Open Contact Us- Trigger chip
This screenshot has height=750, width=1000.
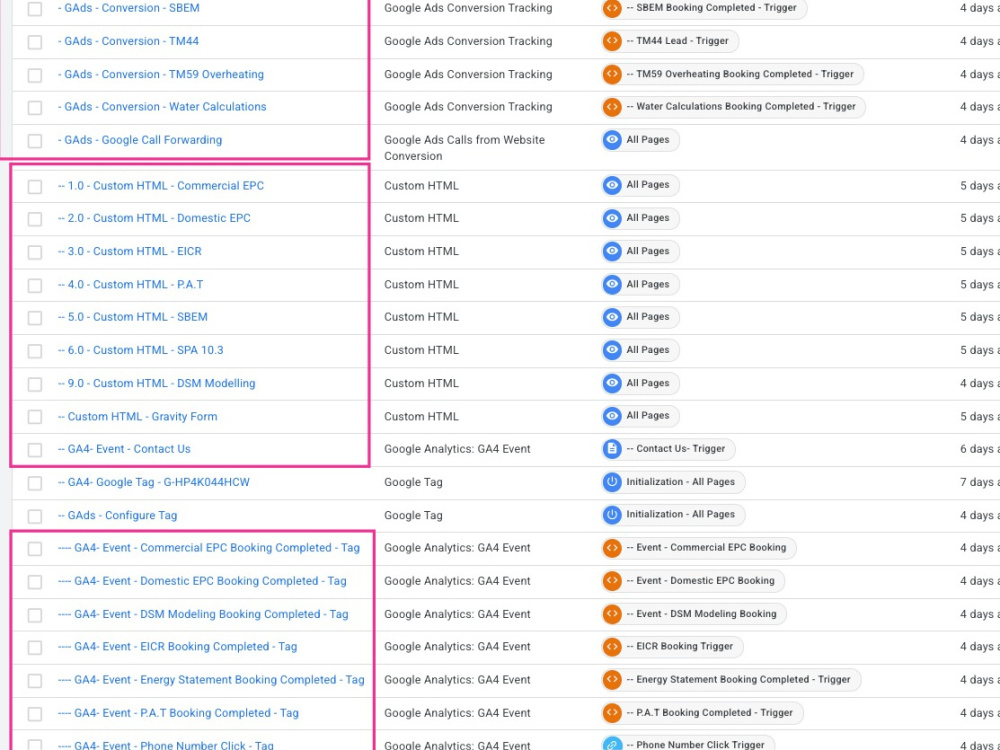pyautogui.click(x=668, y=449)
